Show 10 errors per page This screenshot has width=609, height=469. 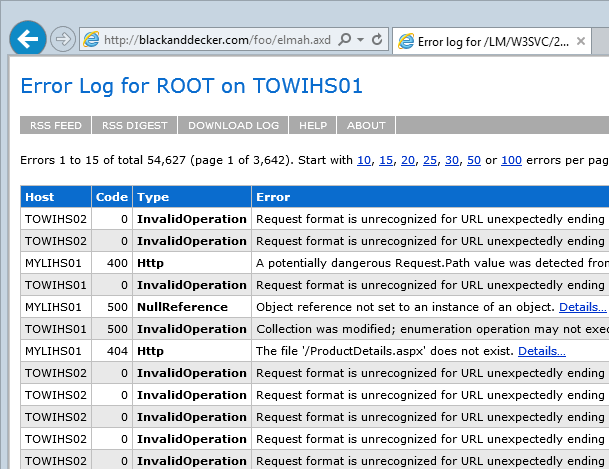pyautogui.click(x=364, y=160)
